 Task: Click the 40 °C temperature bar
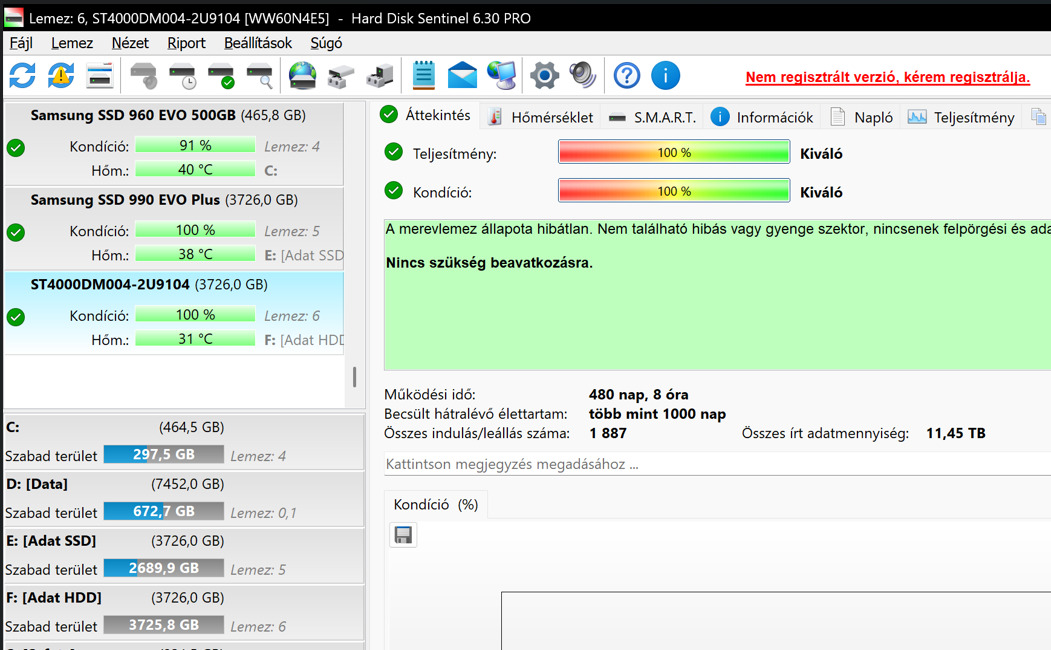point(195,170)
